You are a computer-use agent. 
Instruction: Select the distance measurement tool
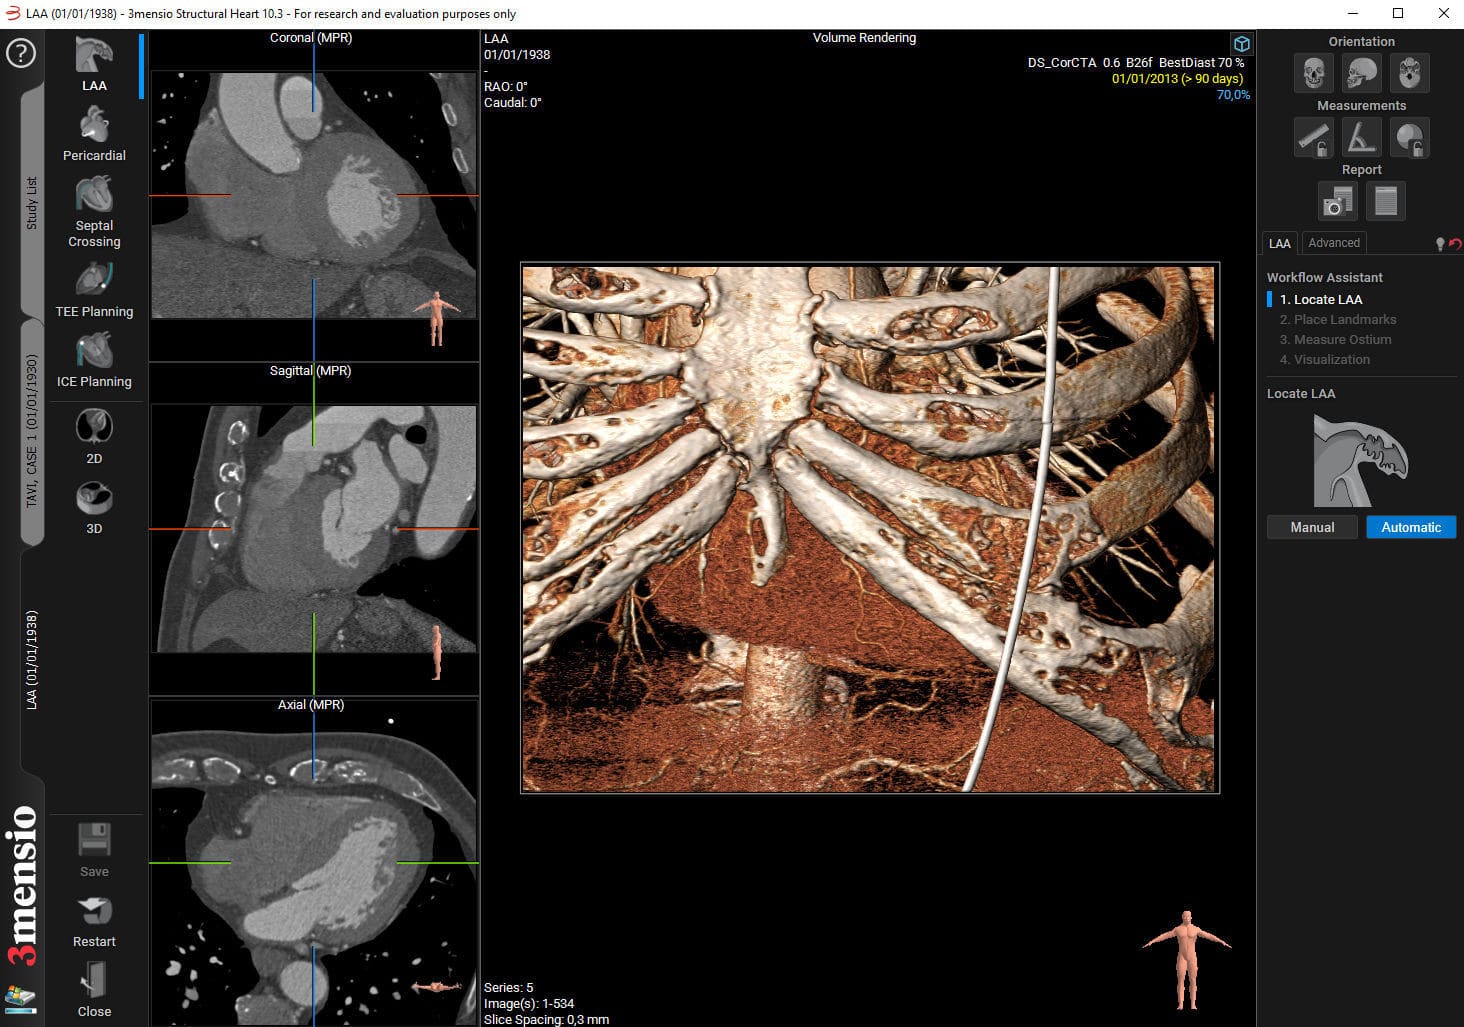(x=1313, y=137)
